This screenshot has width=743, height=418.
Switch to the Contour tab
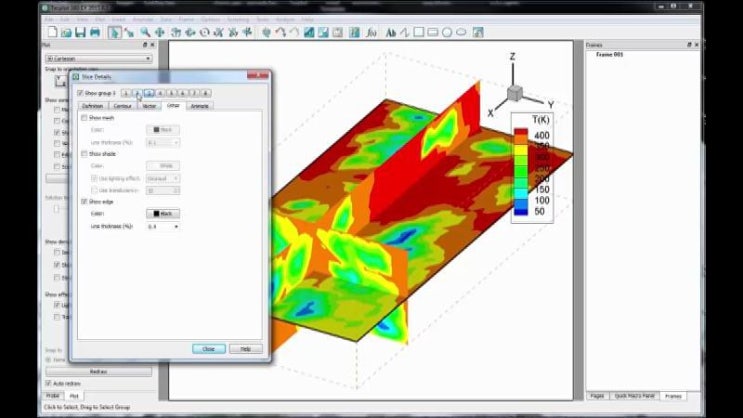point(122,105)
